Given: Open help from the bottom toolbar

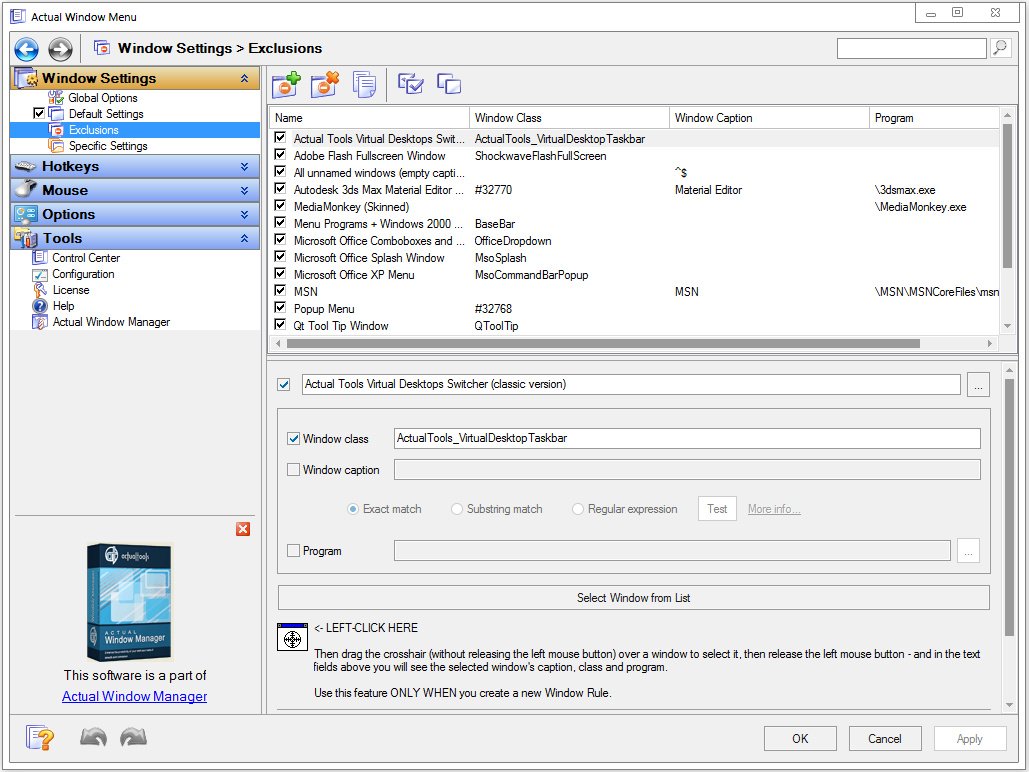Looking at the screenshot, I should pos(39,737).
